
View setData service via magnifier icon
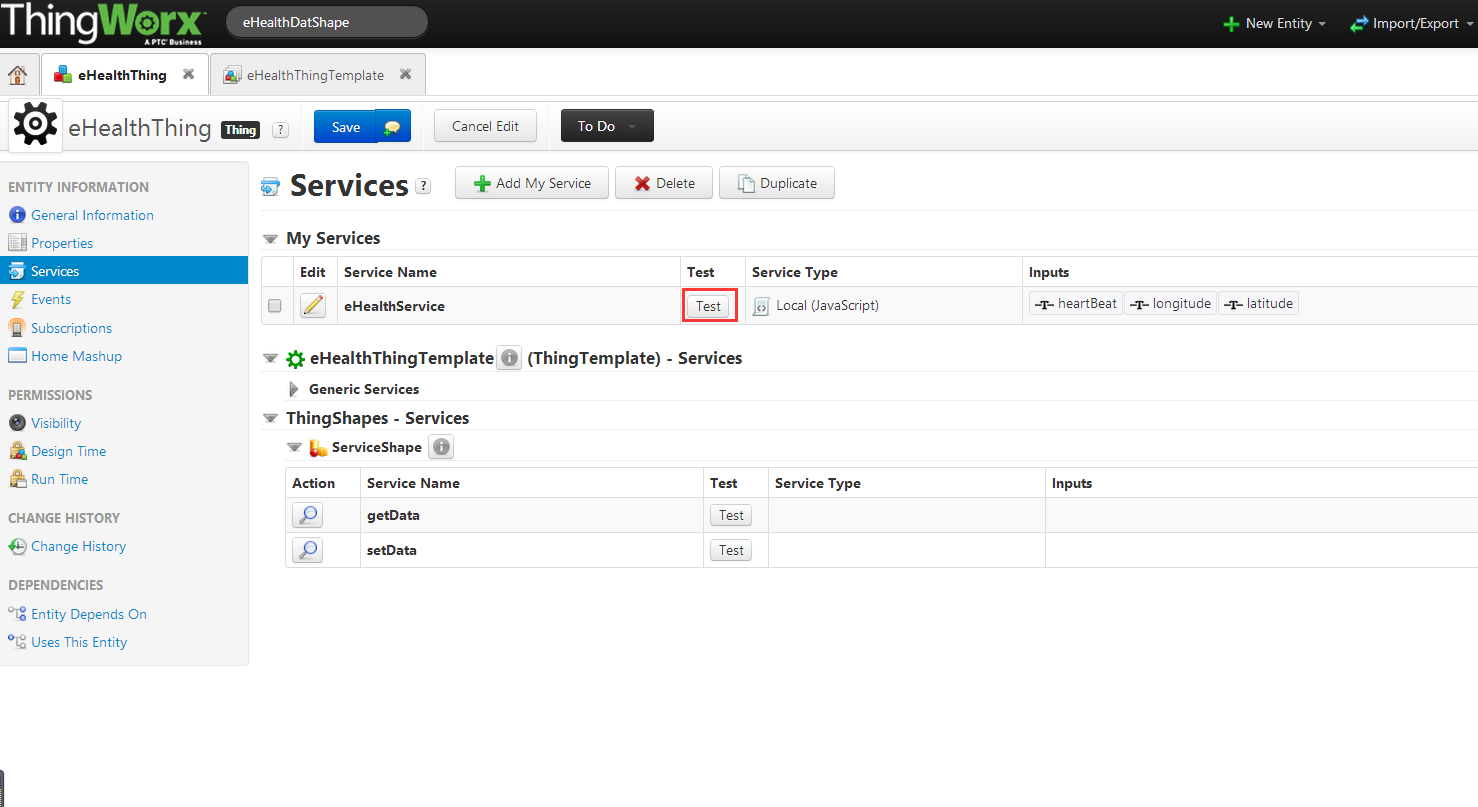pos(308,550)
